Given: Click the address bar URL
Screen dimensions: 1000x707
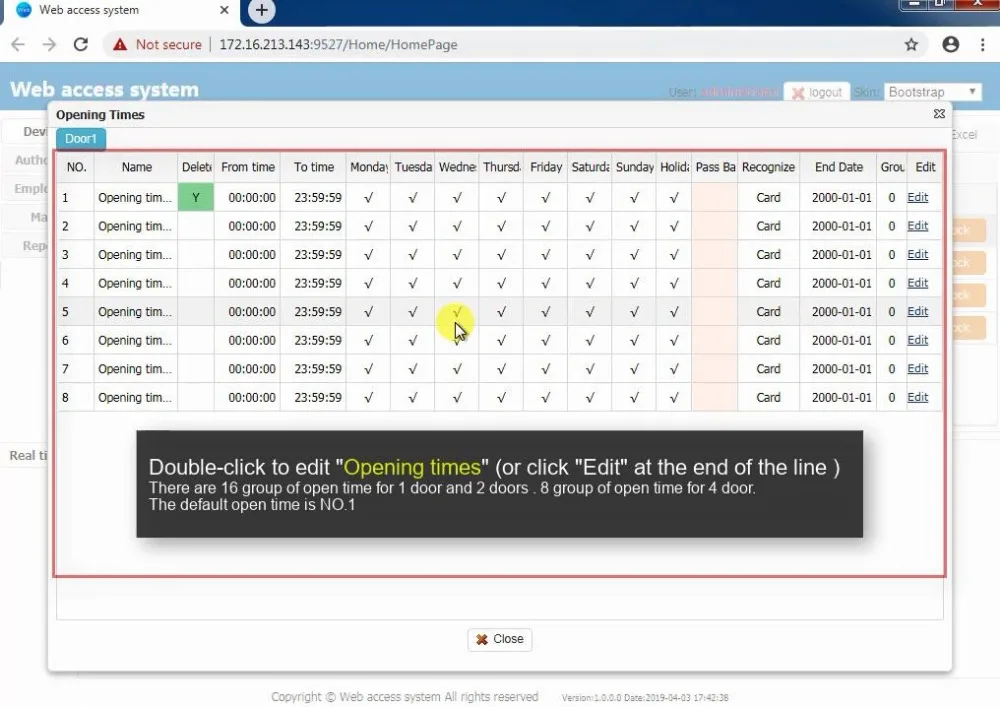Looking at the screenshot, I should point(338,45).
